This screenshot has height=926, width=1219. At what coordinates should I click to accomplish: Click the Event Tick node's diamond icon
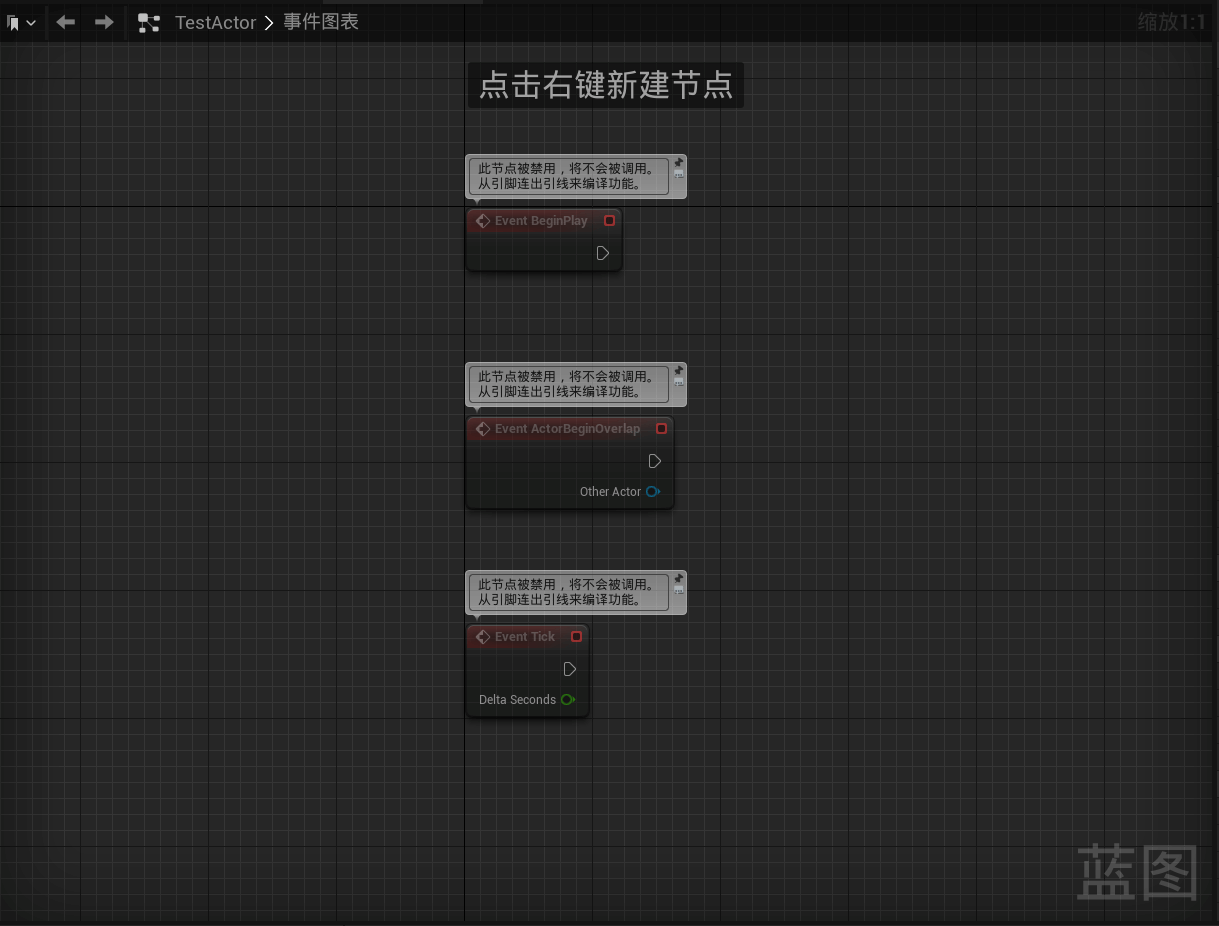click(483, 637)
